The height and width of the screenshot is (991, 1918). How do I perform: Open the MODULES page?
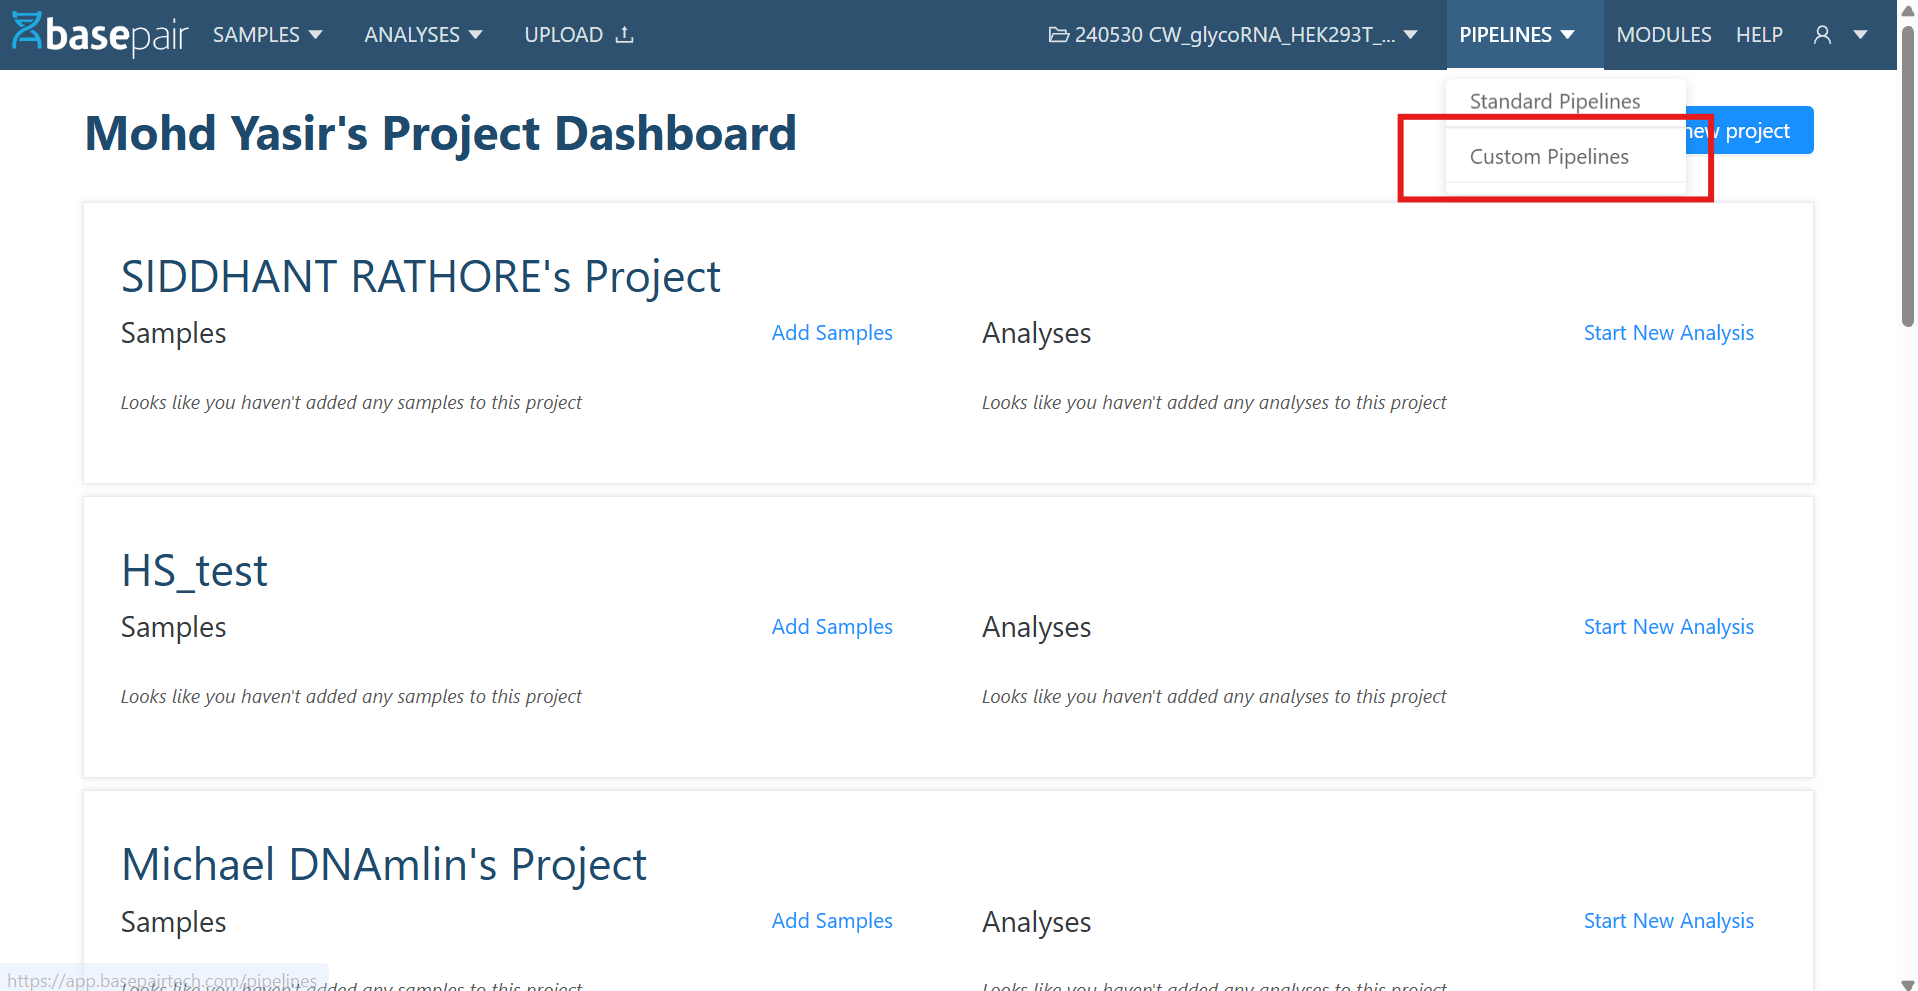[x=1663, y=34]
